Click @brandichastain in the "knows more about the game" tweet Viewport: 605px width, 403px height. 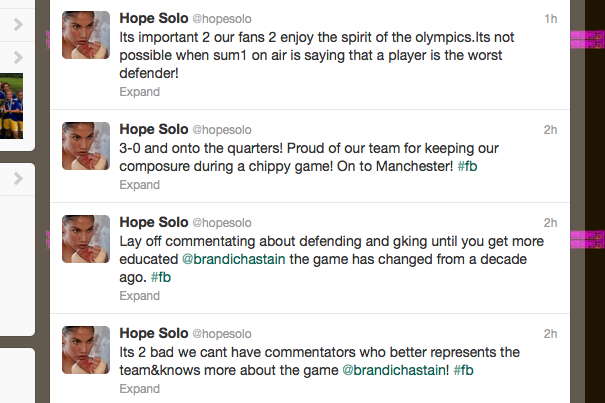[396, 370]
